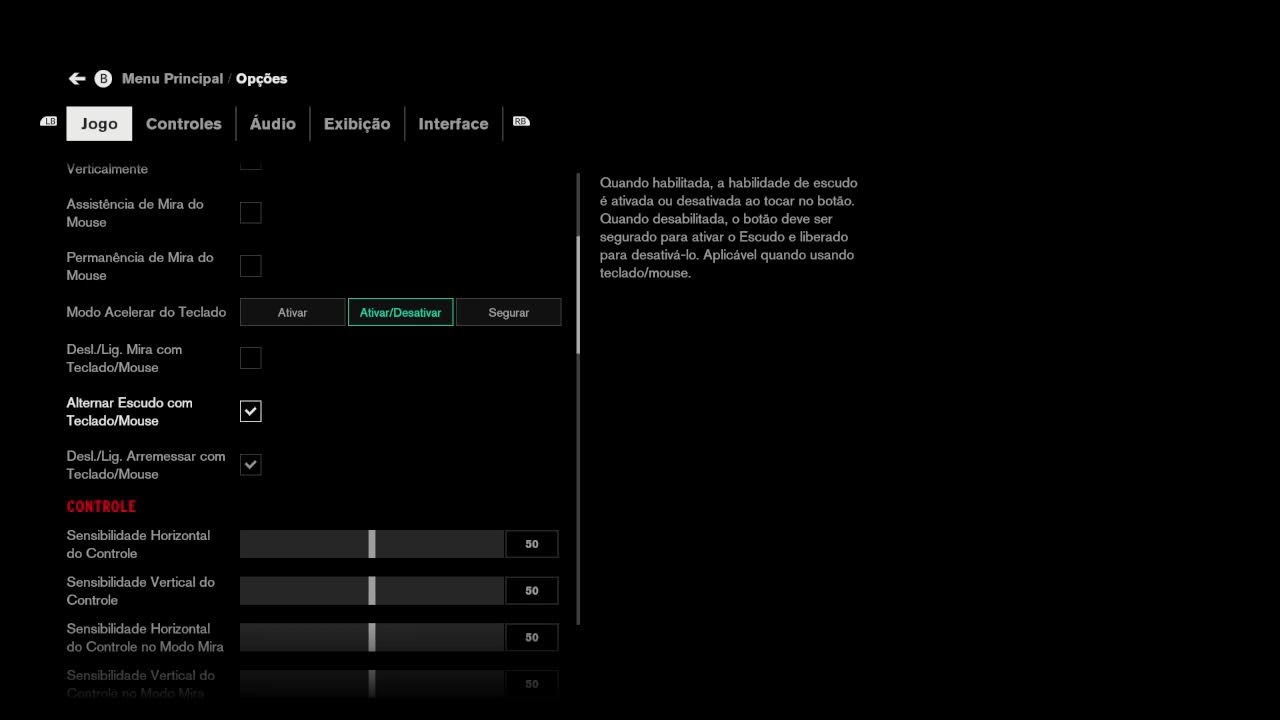
Task: Click the options list scrollbar thumb
Action: click(578, 294)
